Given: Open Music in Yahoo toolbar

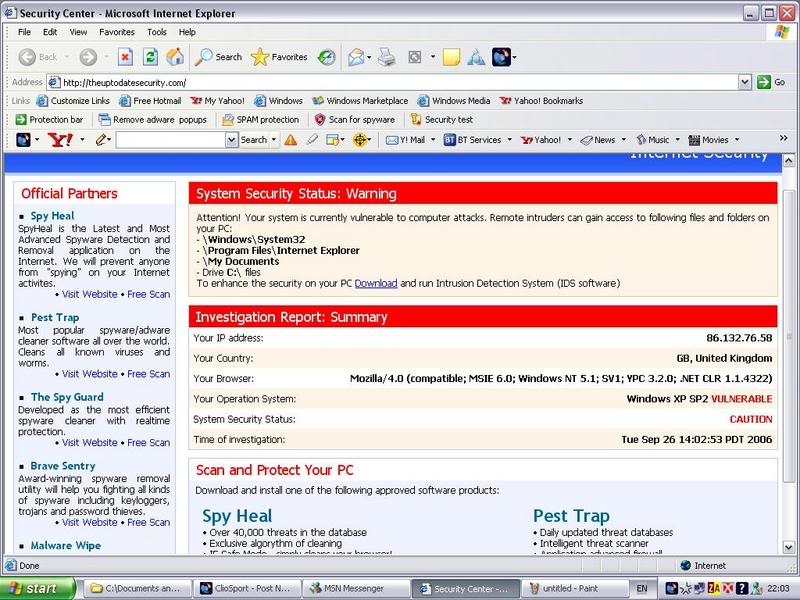Looking at the screenshot, I should tap(653, 140).
